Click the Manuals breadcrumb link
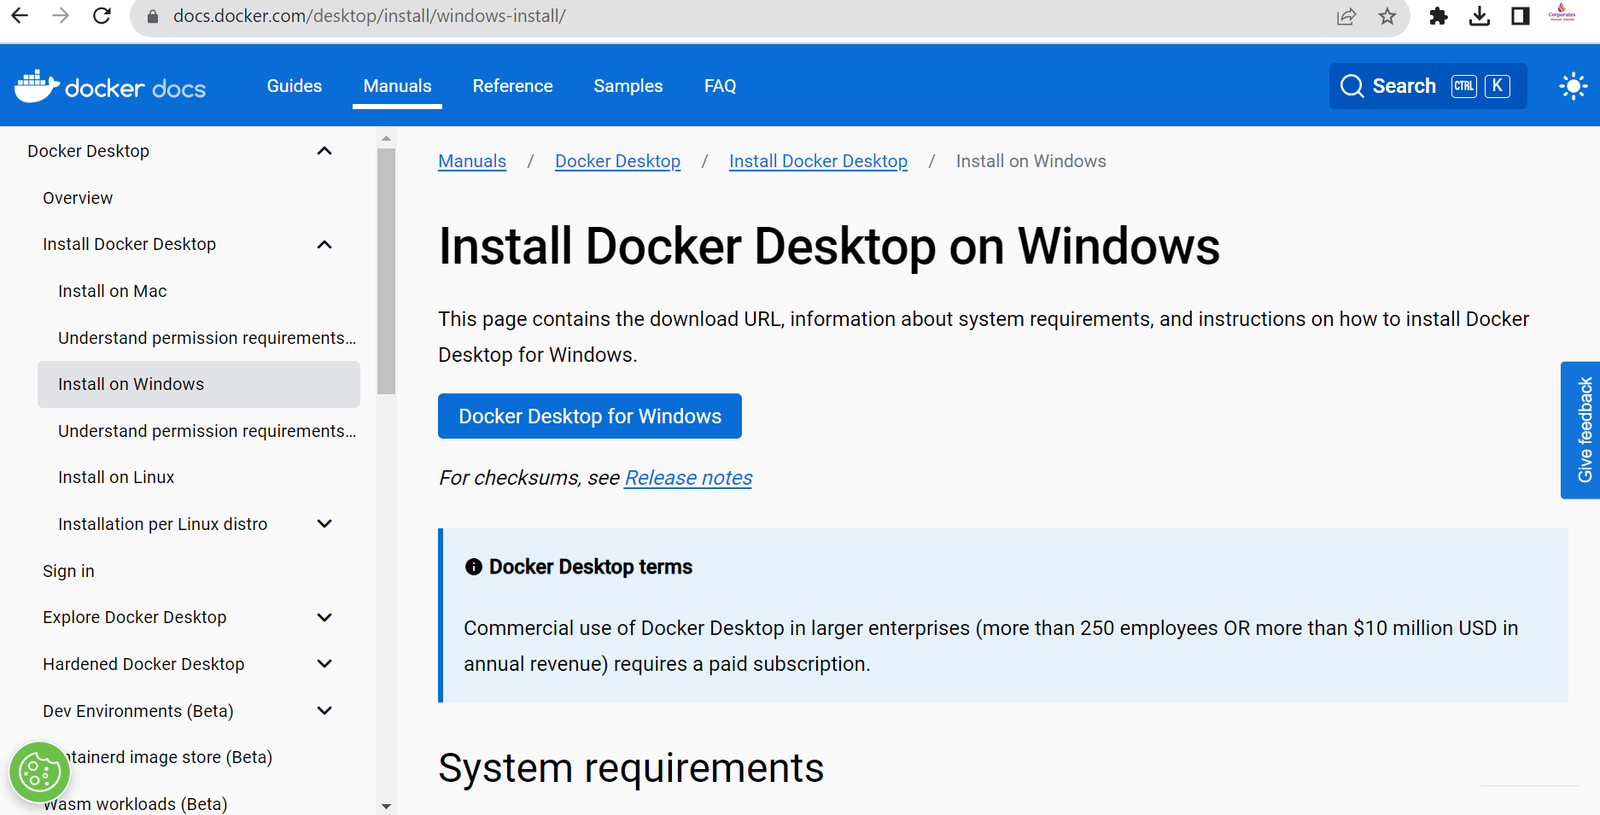The height and width of the screenshot is (815, 1600). [472, 161]
